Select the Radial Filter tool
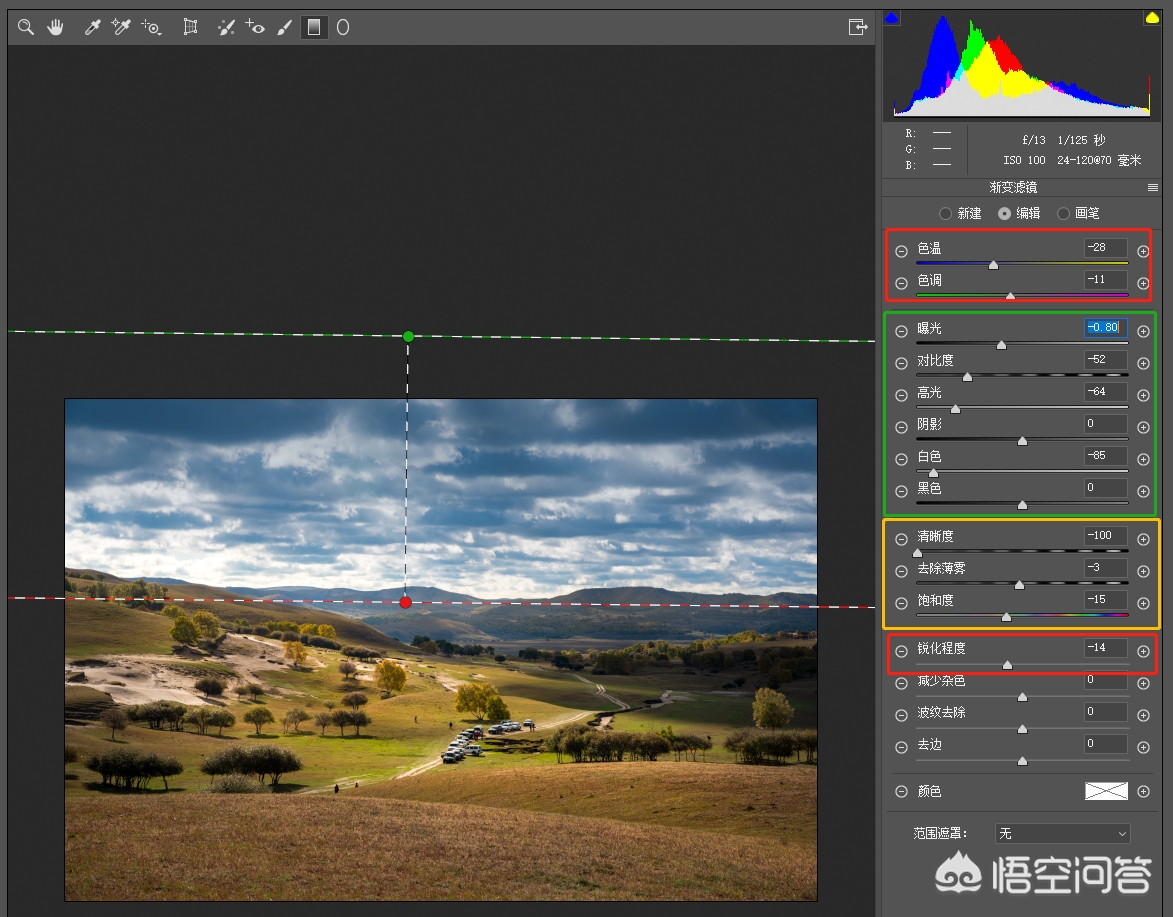1173x917 pixels. coord(343,28)
